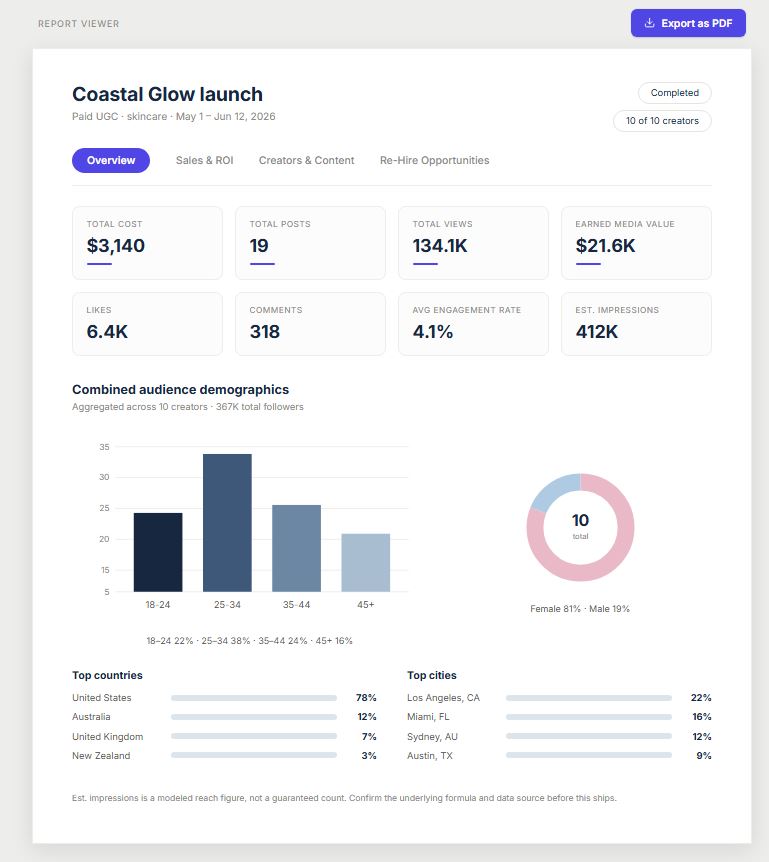Click the Likes 6.4K card
The width and height of the screenshot is (769, 862).
147,324
